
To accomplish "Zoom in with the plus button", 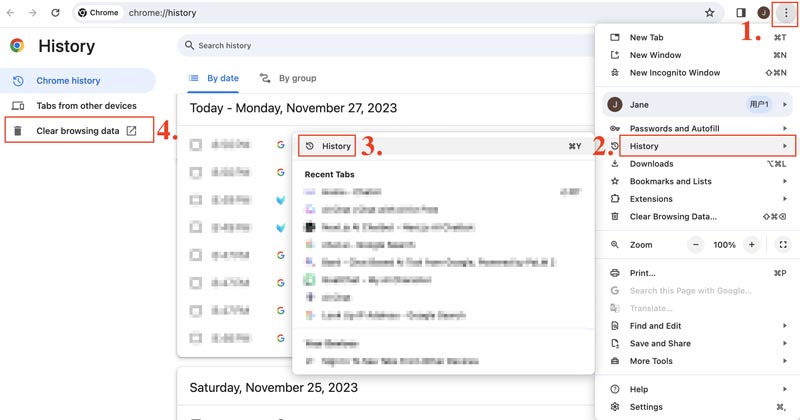I will pyautogui.click(x=751, y=245).
